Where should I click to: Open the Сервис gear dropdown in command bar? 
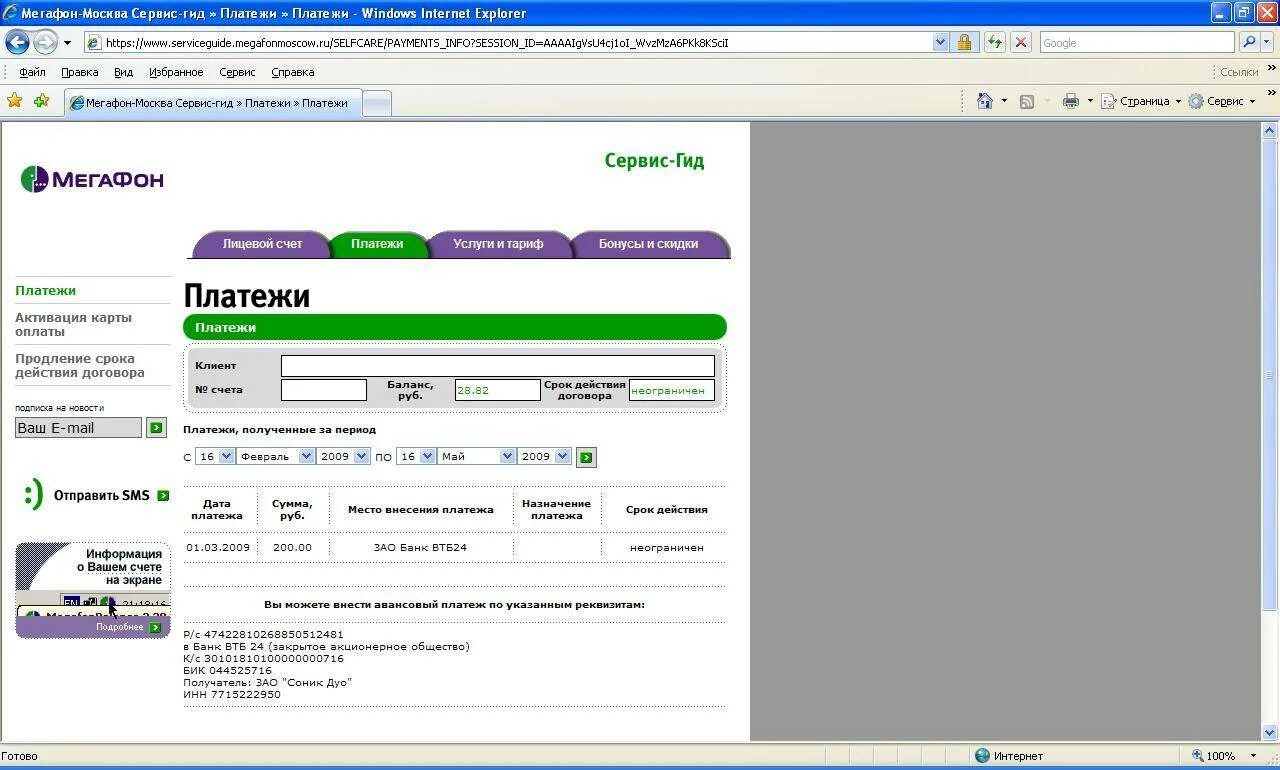pyautogui.click(x=1221, y=101)
